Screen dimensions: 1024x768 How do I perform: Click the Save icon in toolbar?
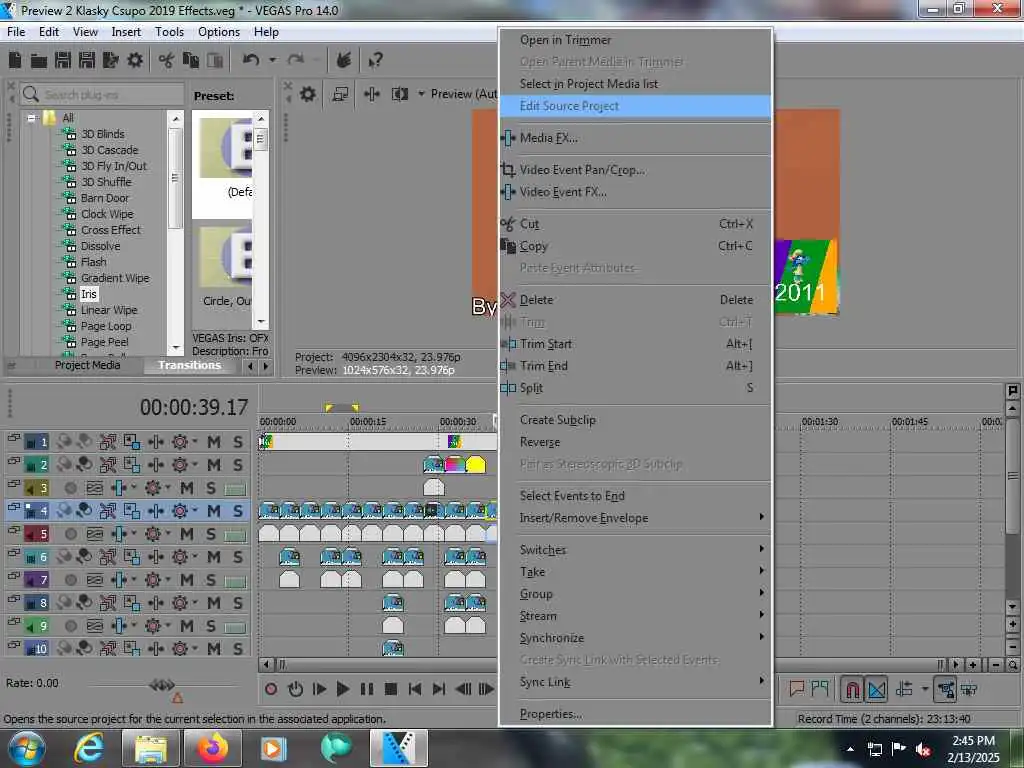click(63, 61)
